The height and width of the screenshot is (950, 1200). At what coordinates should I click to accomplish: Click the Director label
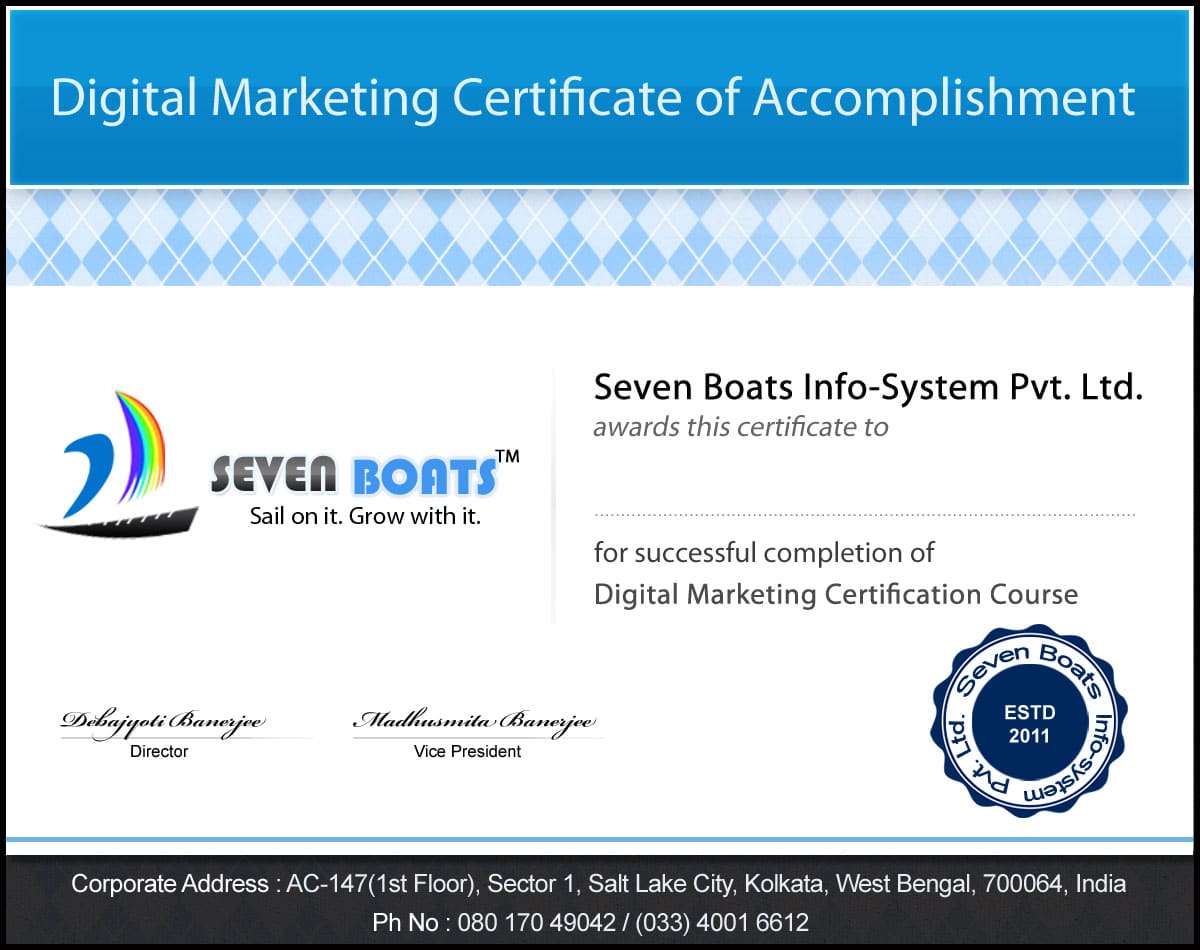[x=159, y=751]
